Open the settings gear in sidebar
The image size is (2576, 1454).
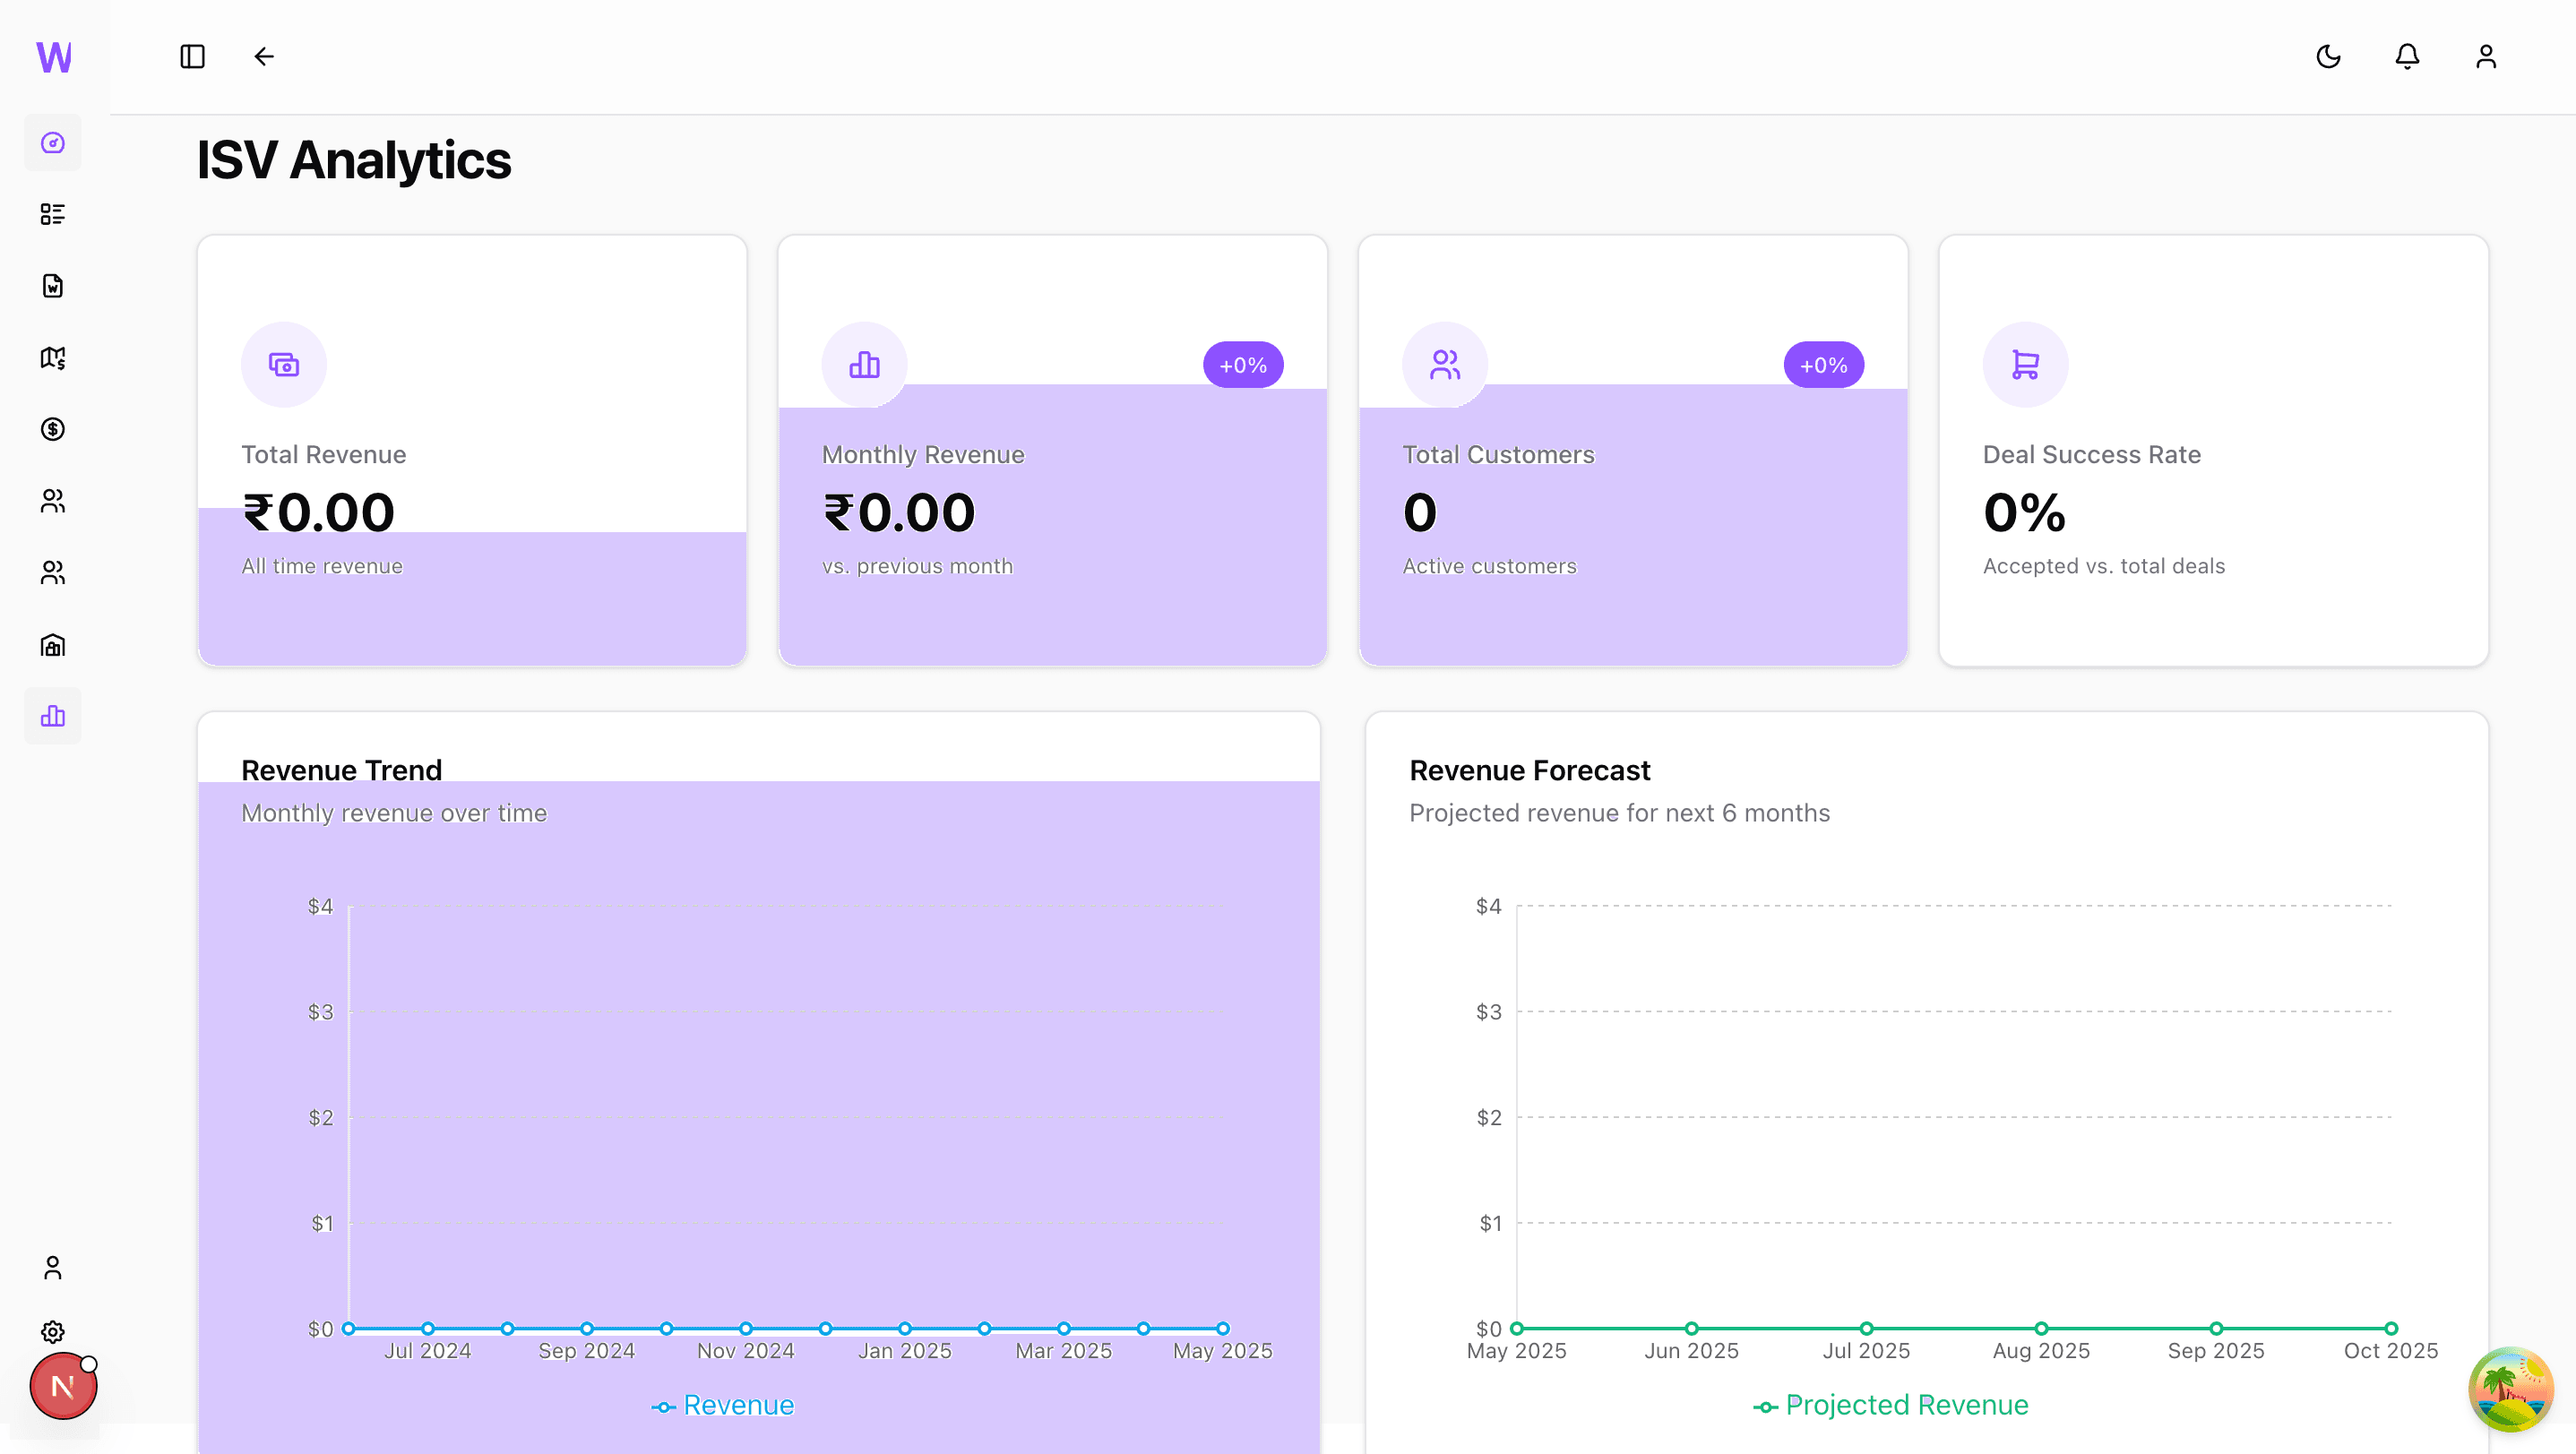(x=53, y=1332)
